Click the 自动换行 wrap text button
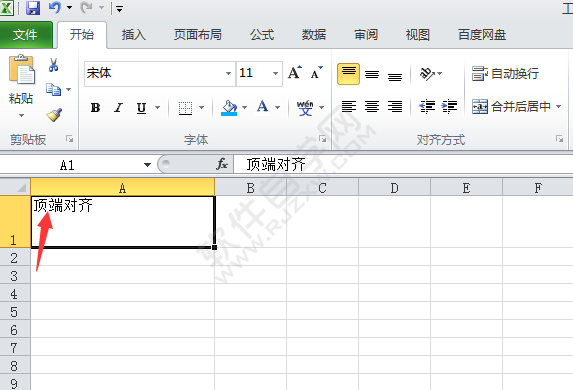Viewport: 573px width, 390px height. [x=505, y=73]
